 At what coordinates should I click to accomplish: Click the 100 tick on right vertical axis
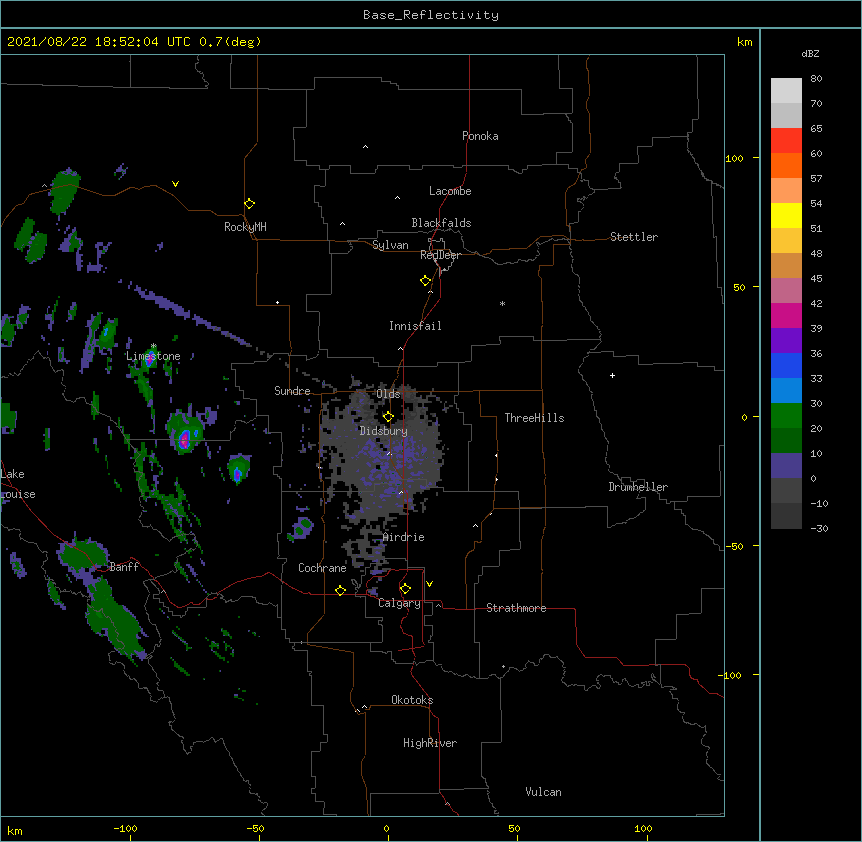(734, 158)
